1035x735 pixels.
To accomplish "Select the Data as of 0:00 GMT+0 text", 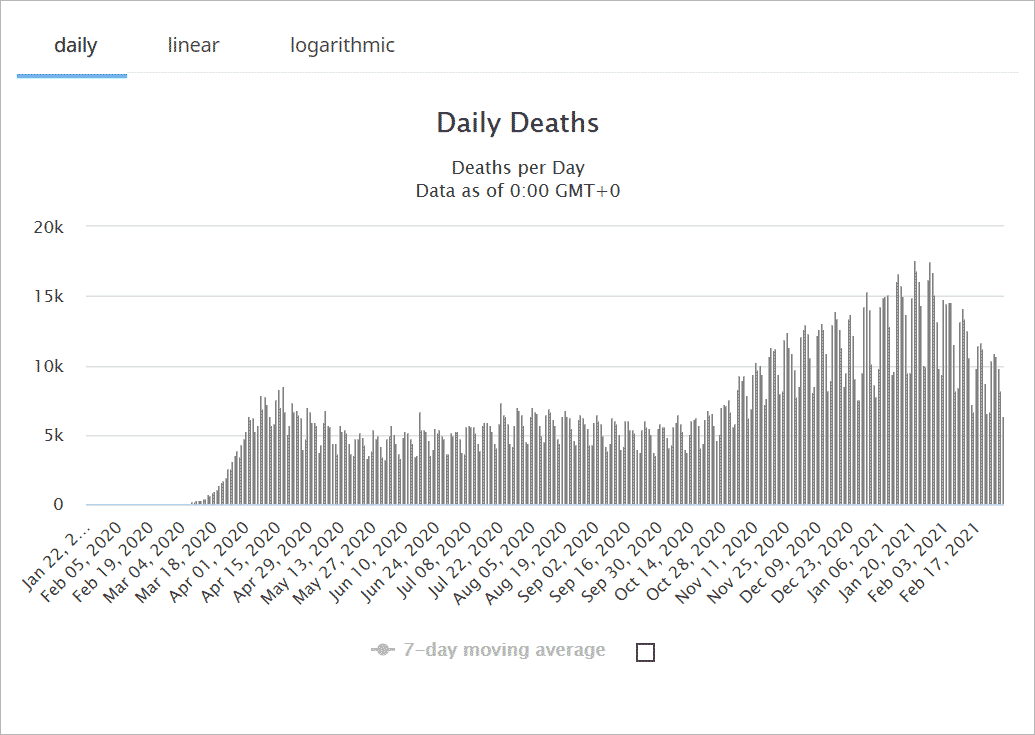I will tap(517, 190).
